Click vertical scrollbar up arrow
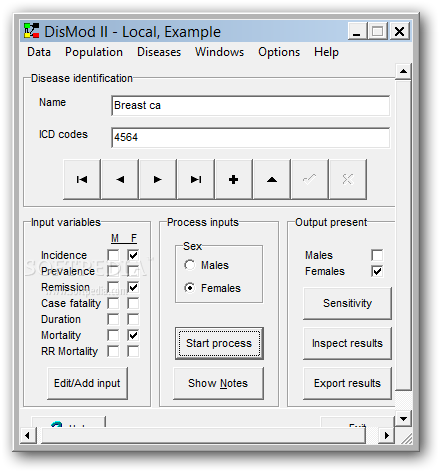Image resolution: width=440 pixels, height=472 pixels. [x=403, y=71]
